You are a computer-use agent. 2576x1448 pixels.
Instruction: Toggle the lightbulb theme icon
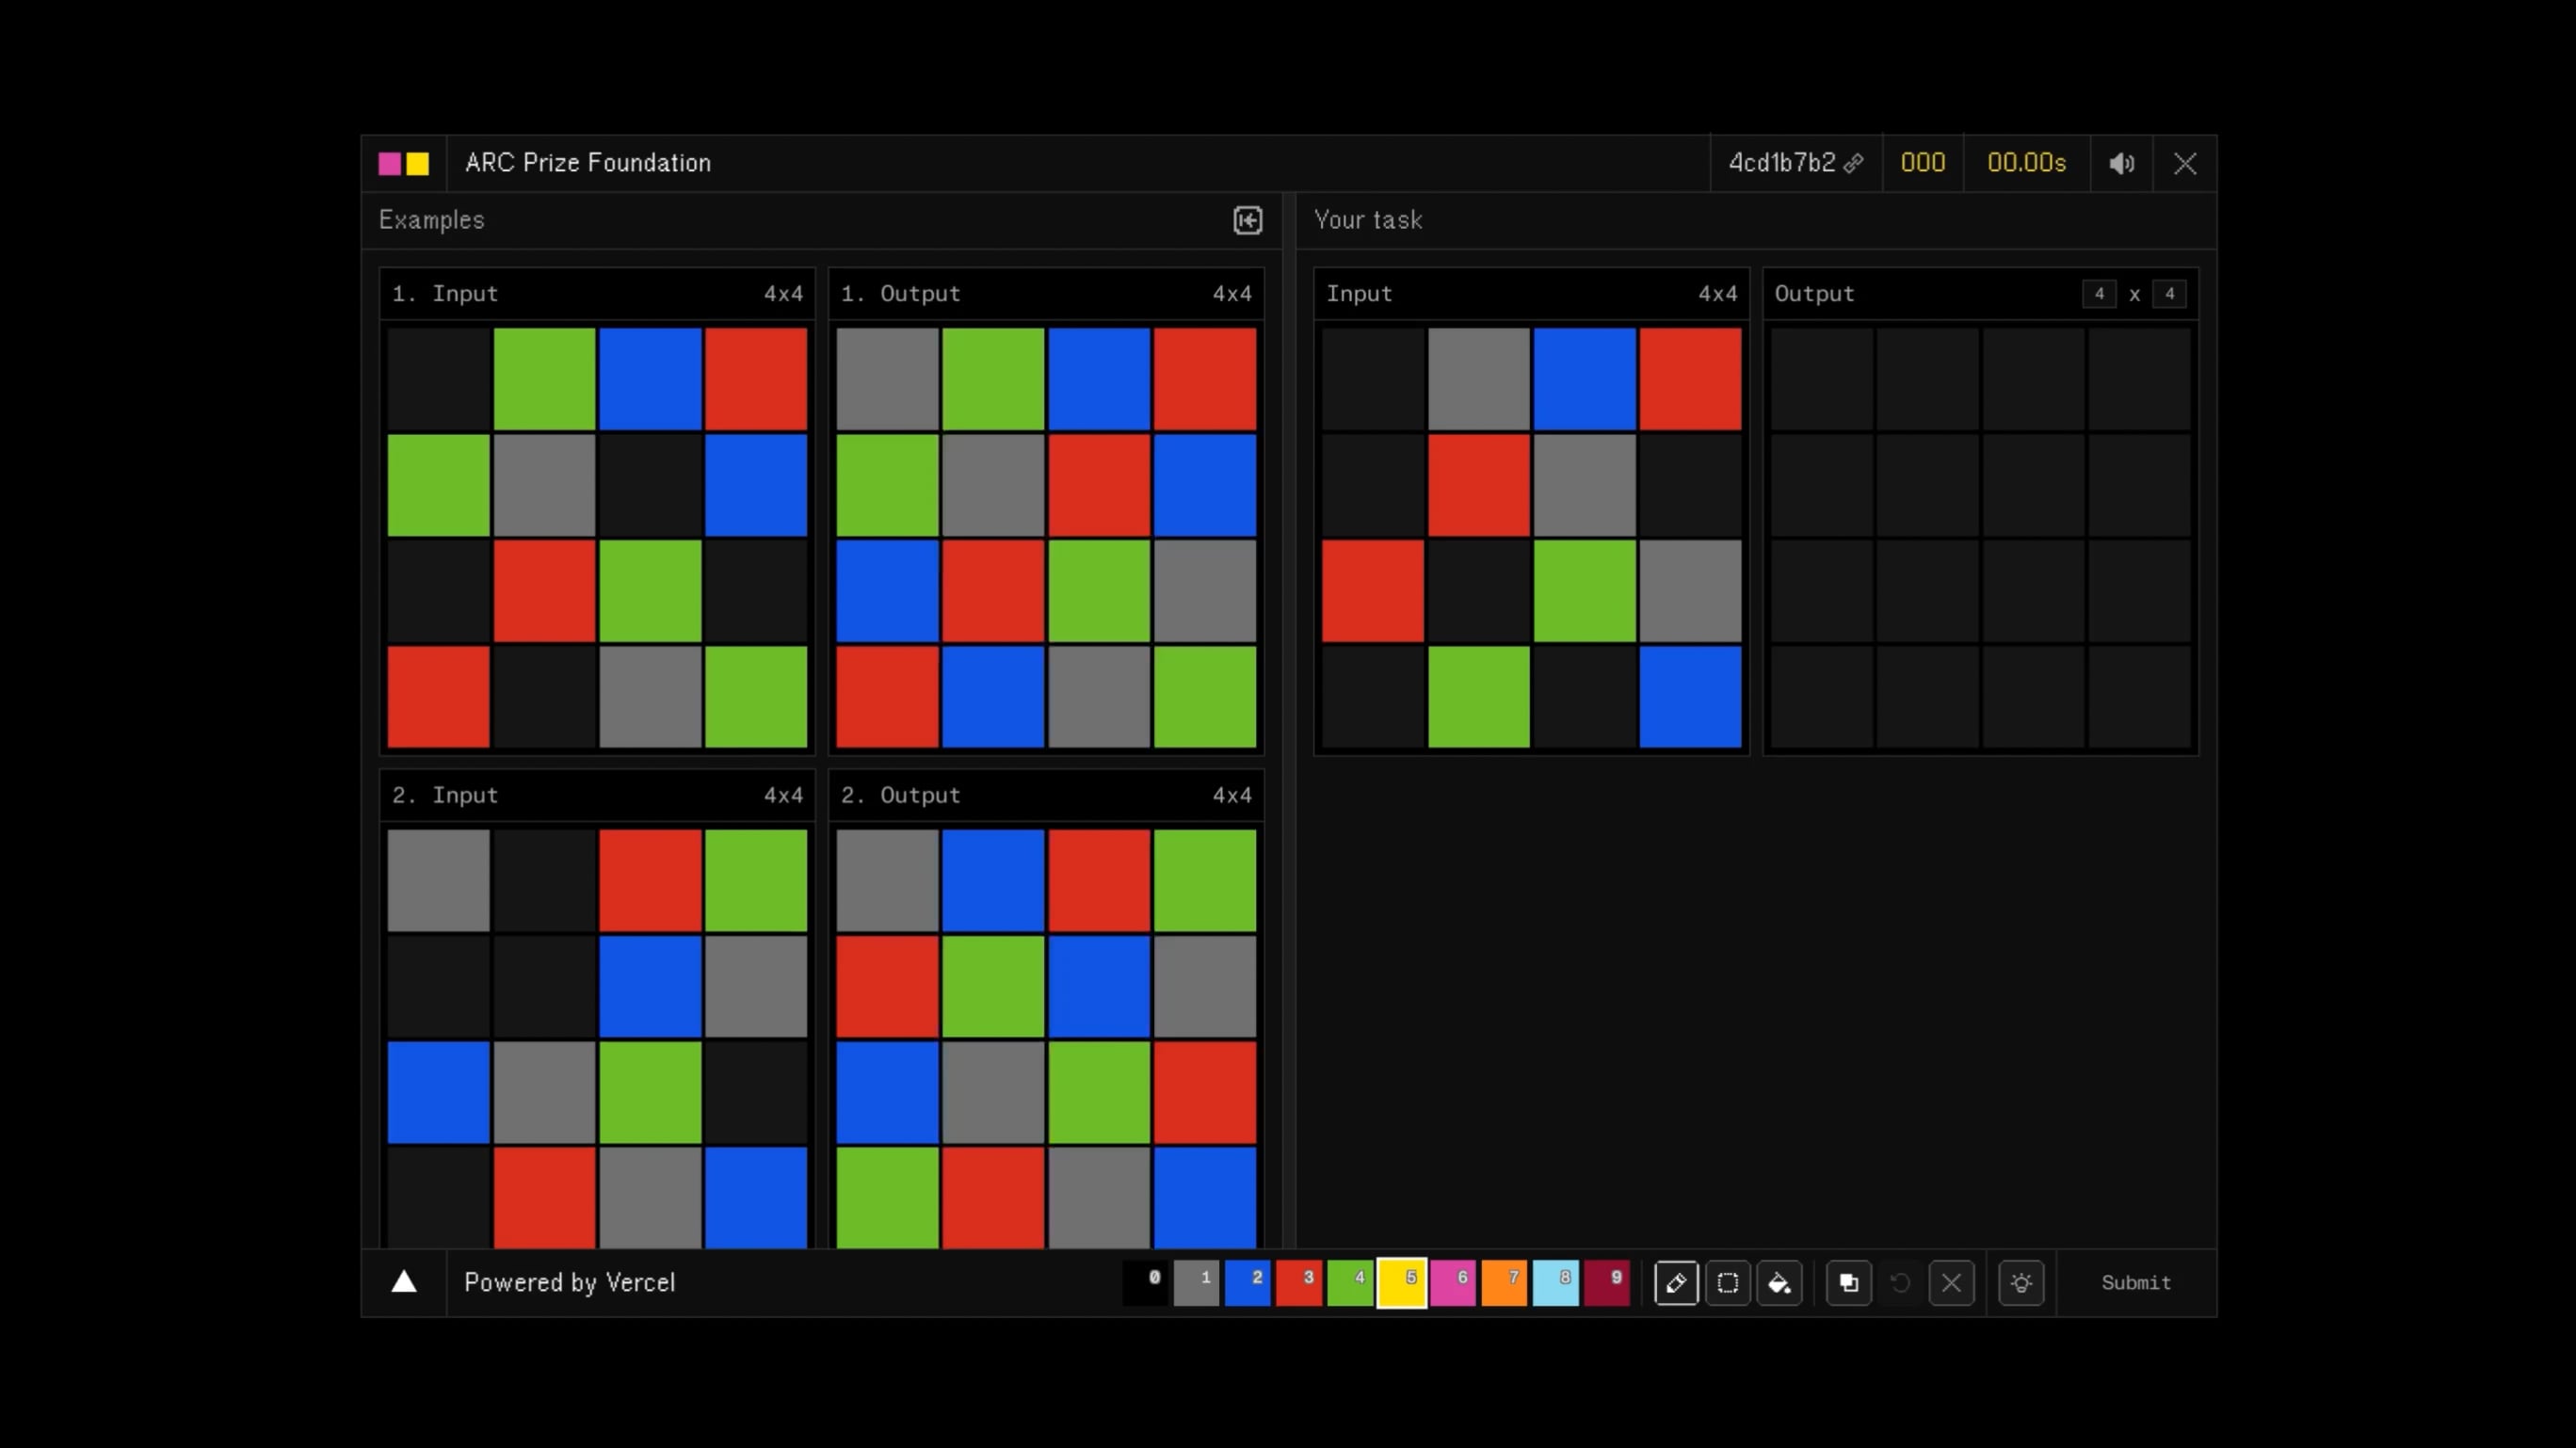pyautogui.click(x=2021, y=1283)
